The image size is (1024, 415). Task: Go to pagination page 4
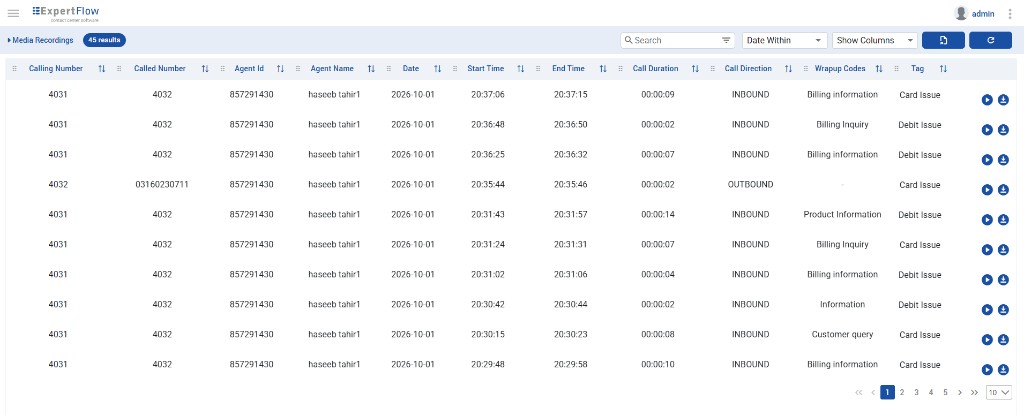click(931, 392)
